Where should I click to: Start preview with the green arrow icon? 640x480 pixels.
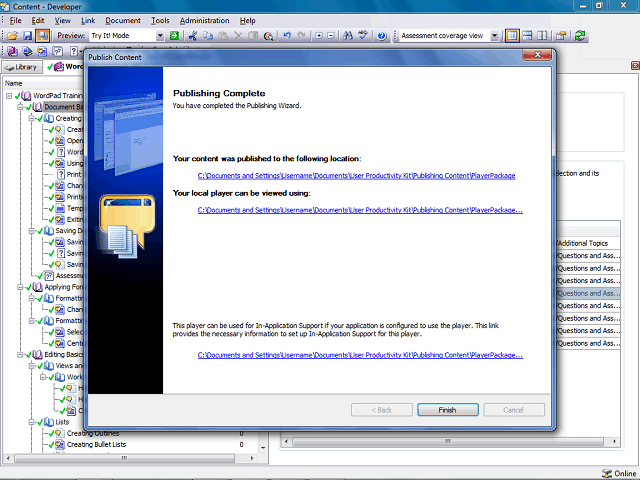point(174,36)
